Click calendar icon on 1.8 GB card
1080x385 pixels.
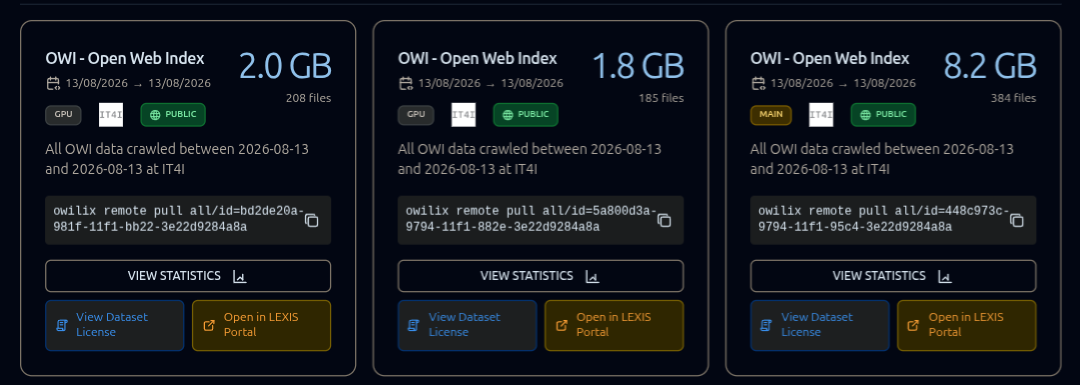tap(406, 84)
